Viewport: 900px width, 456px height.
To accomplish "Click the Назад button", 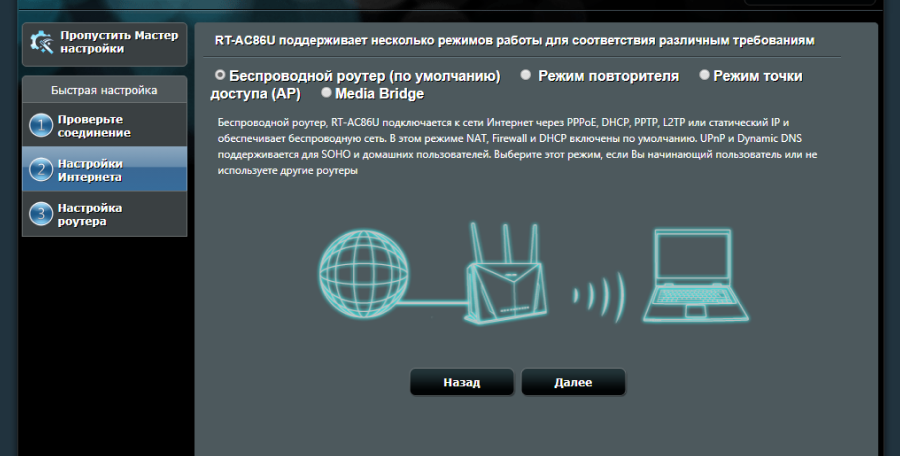I will pyautogui.click(x=461, y=382).
